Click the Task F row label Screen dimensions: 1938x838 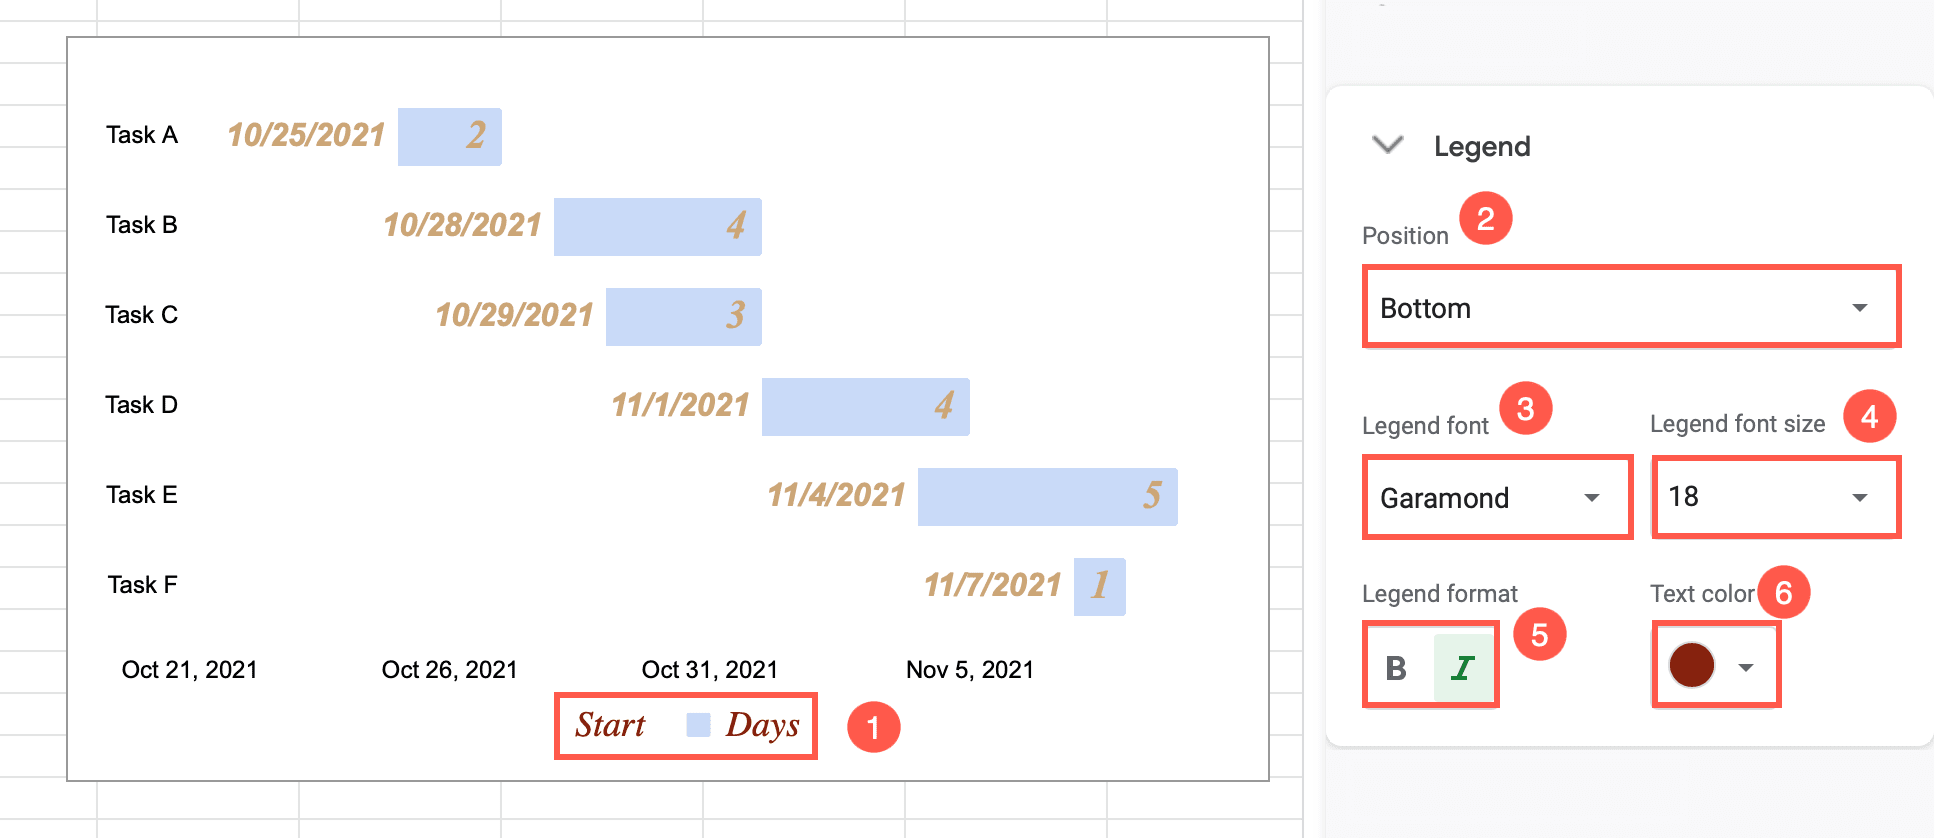coord(141,584)
